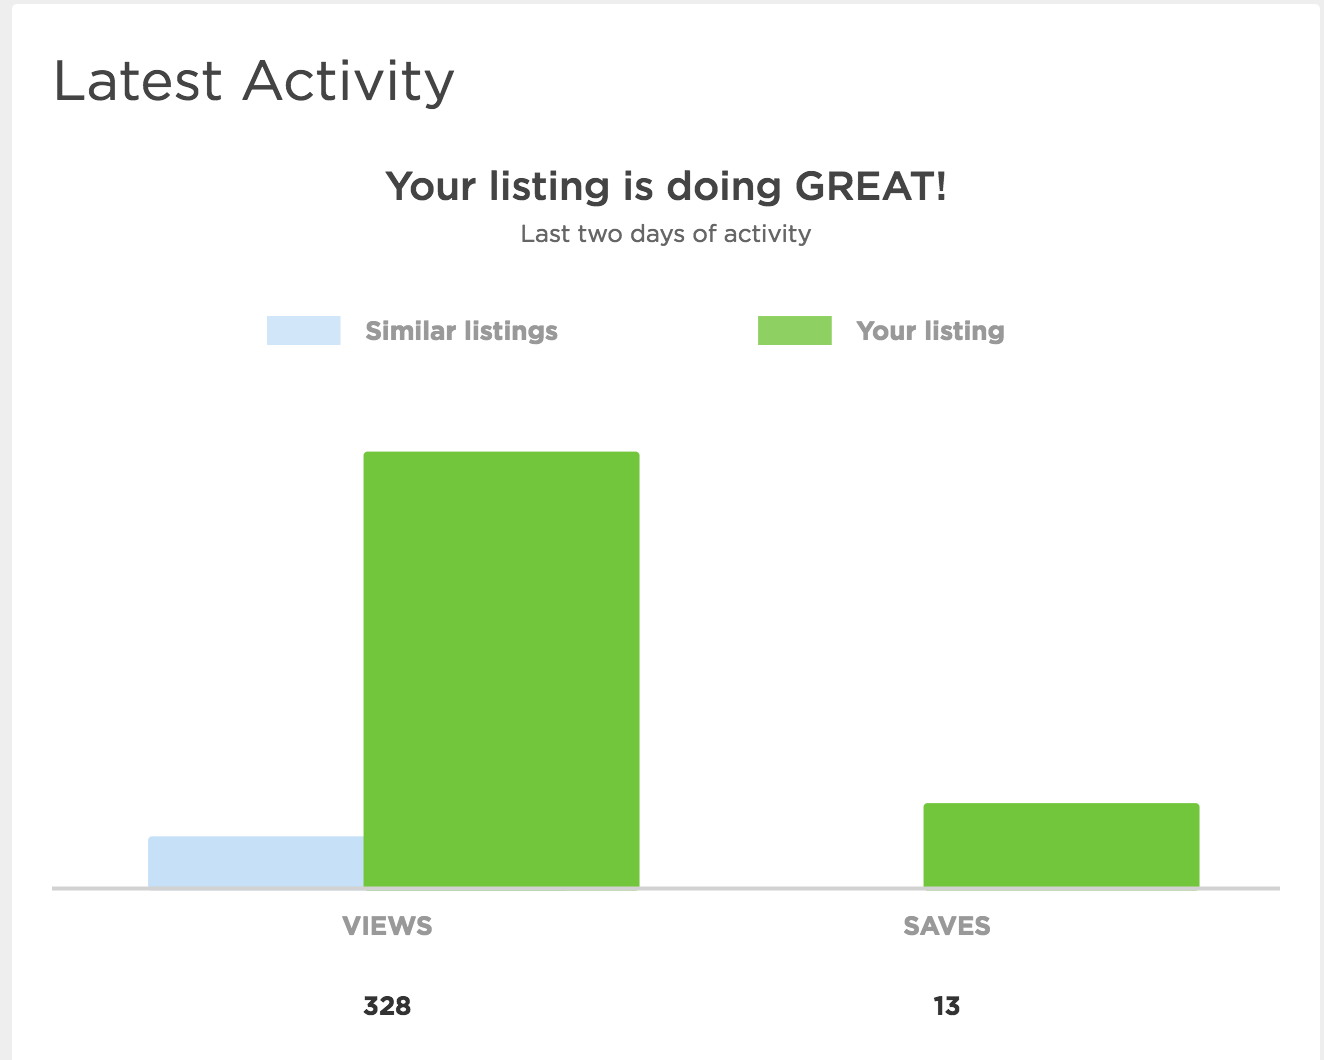Click the green Saves bar
This screenshot has height=1060, width=1324.
(x=1061, y=845)
